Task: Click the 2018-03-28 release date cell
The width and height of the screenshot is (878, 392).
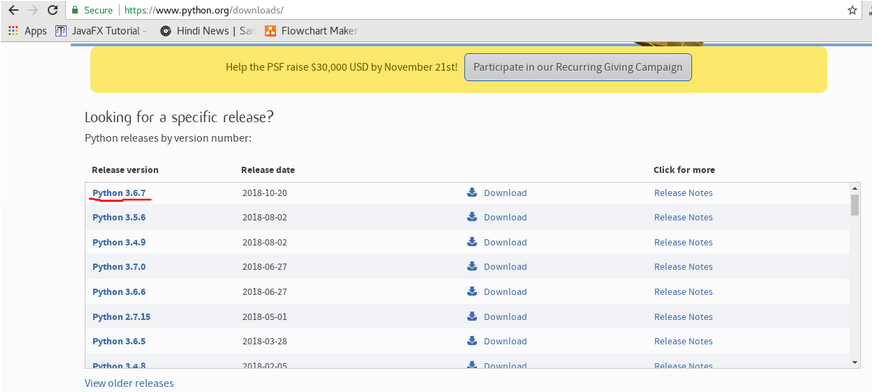Action: click(264, 341)
